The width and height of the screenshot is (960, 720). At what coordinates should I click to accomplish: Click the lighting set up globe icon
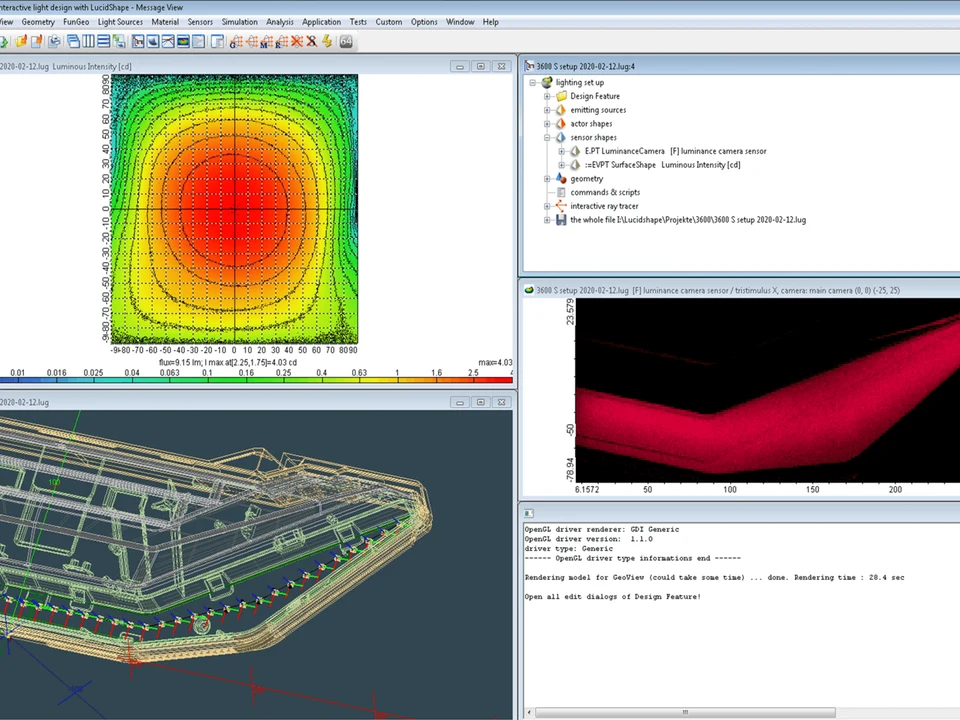(x=547, y=82)
